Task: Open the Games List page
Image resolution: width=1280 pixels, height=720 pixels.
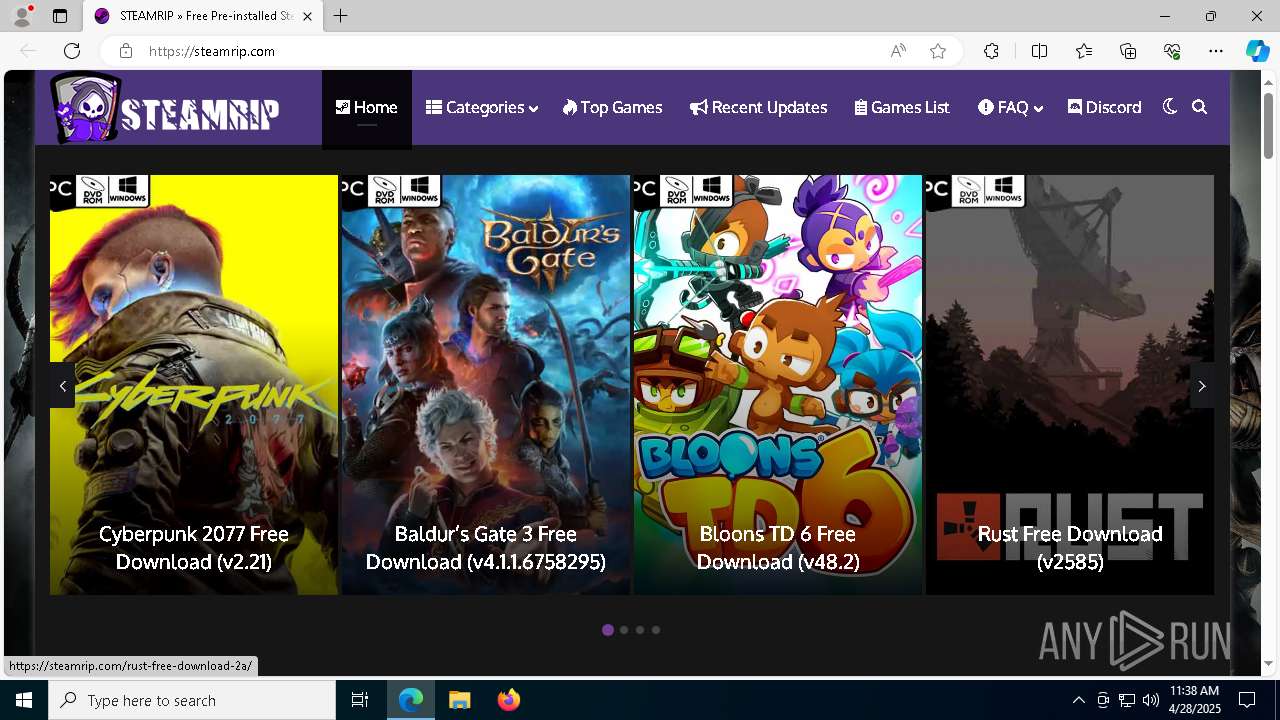Action: (902, 108)
